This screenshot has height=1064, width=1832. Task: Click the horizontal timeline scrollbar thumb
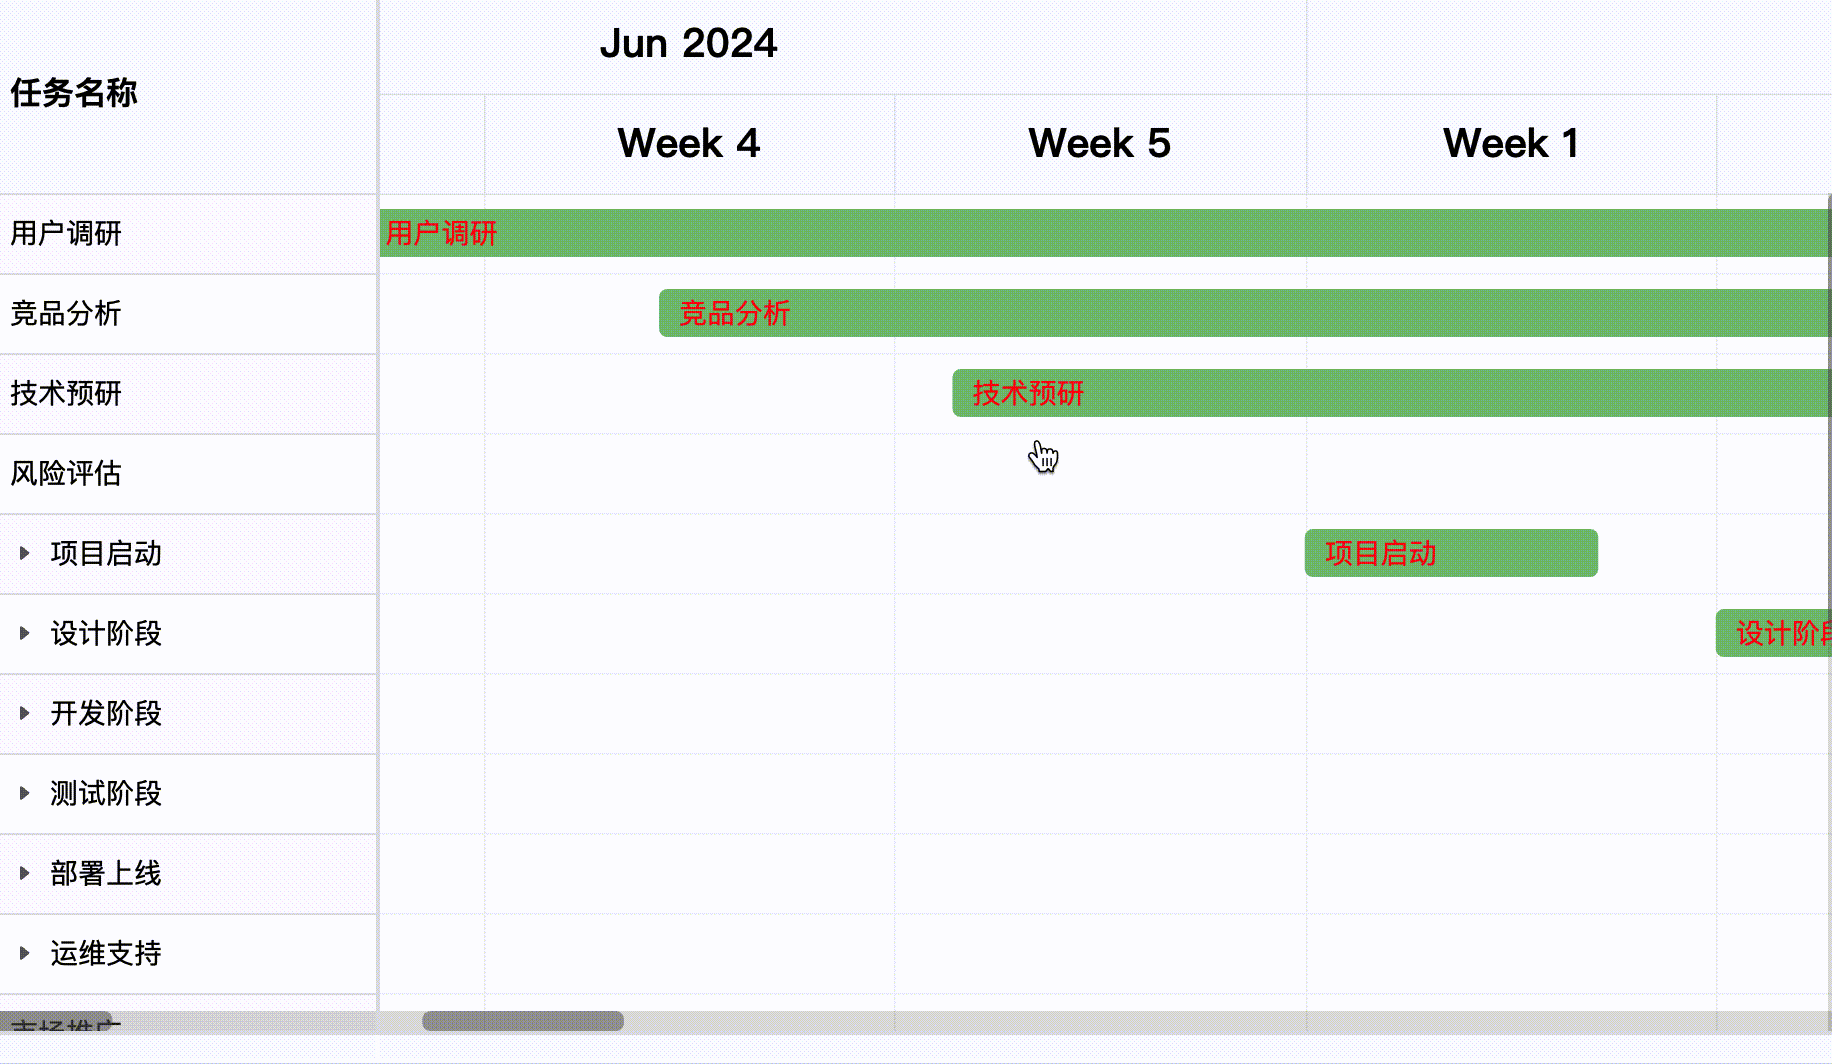pyautogui.click(x=523, y=1021)
